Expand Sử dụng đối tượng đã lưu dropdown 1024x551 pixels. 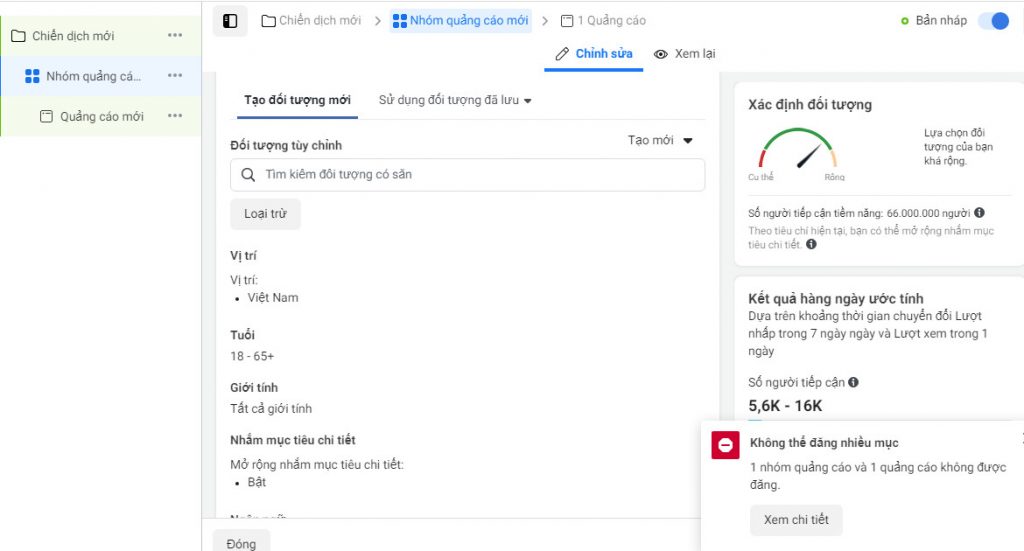click(455, 100)
